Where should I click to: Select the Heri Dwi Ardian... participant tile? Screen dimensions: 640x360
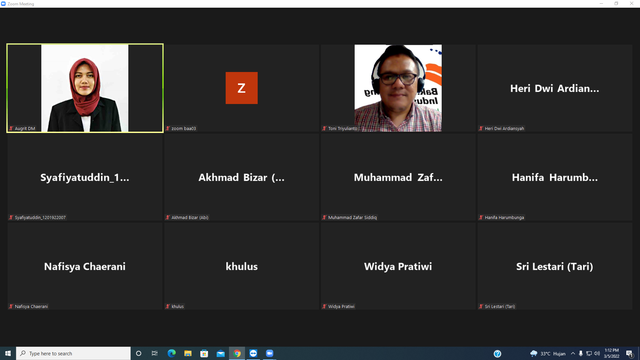[555, 88]
